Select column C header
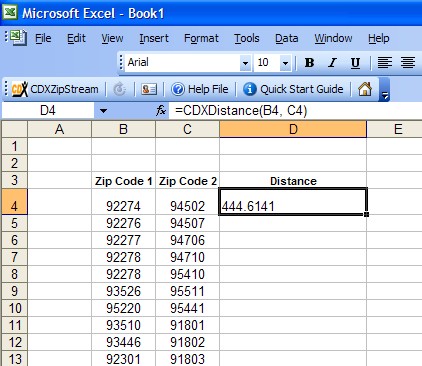Viewport: 422px width, 366px height. click(187, 129)
